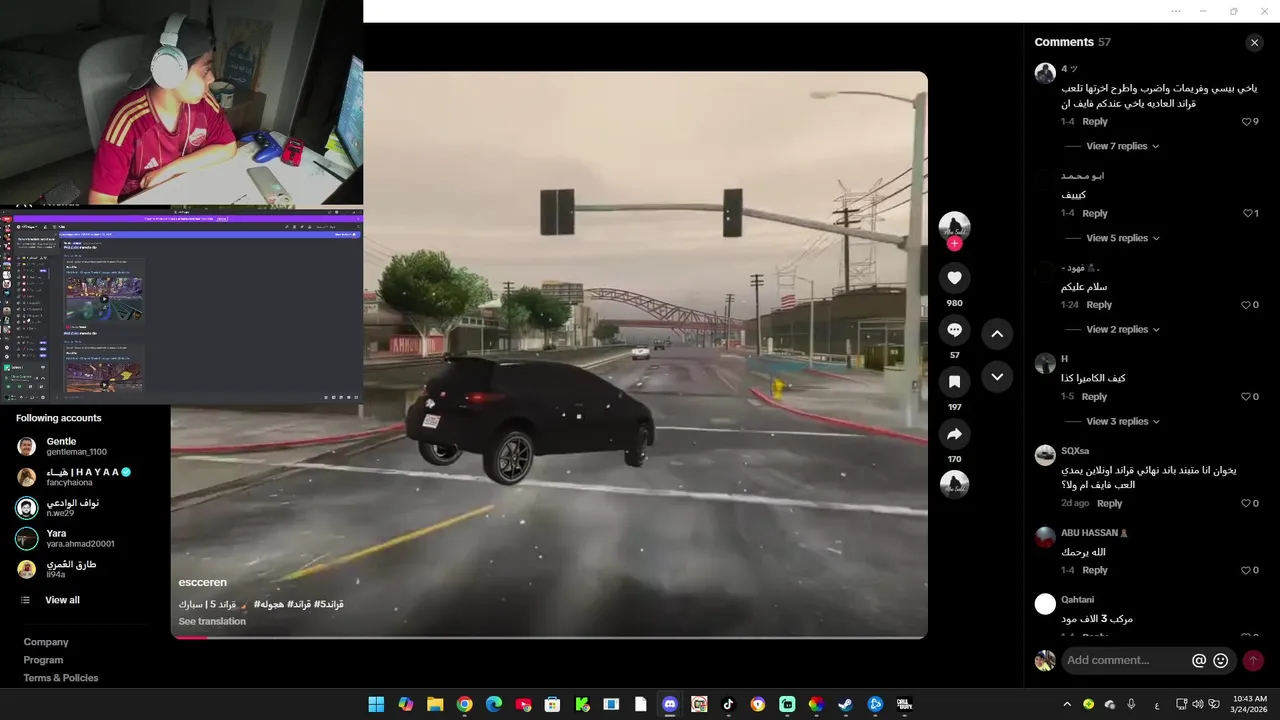Like the video with the heart icon
1280x720 pixels.
(954, 278)
